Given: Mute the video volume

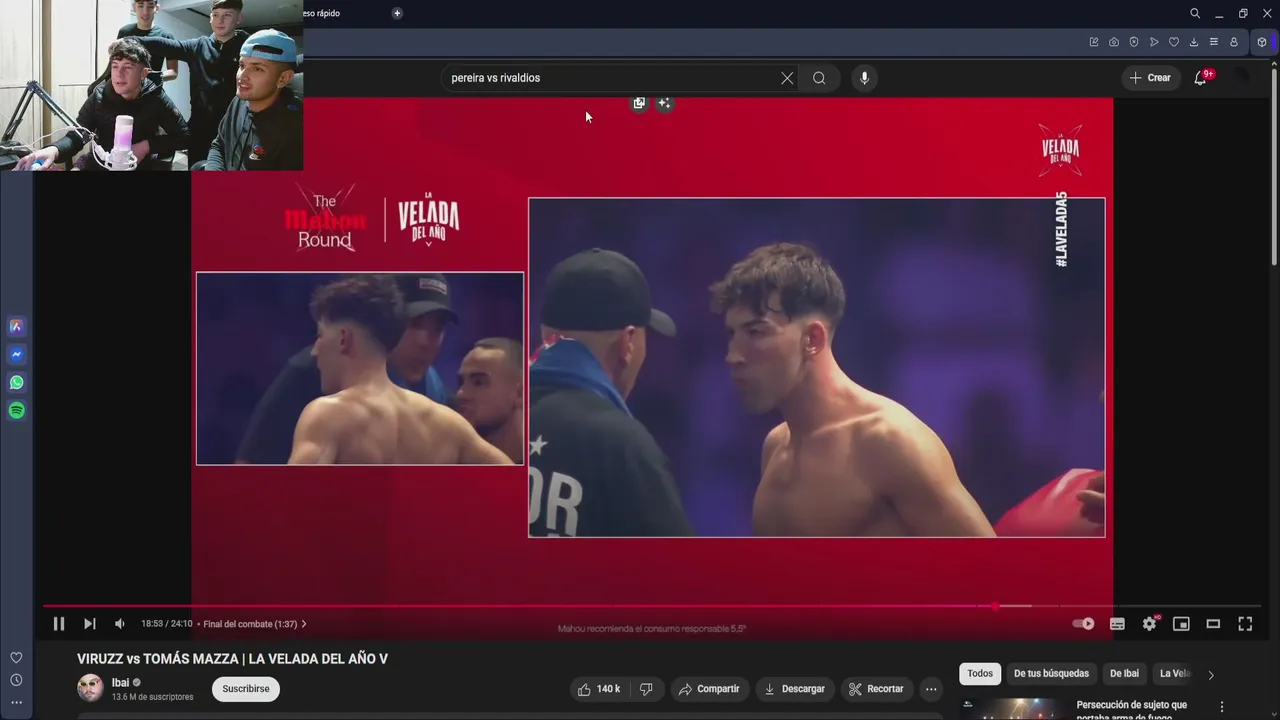Looking at the screenshot, I should point(120,624).
